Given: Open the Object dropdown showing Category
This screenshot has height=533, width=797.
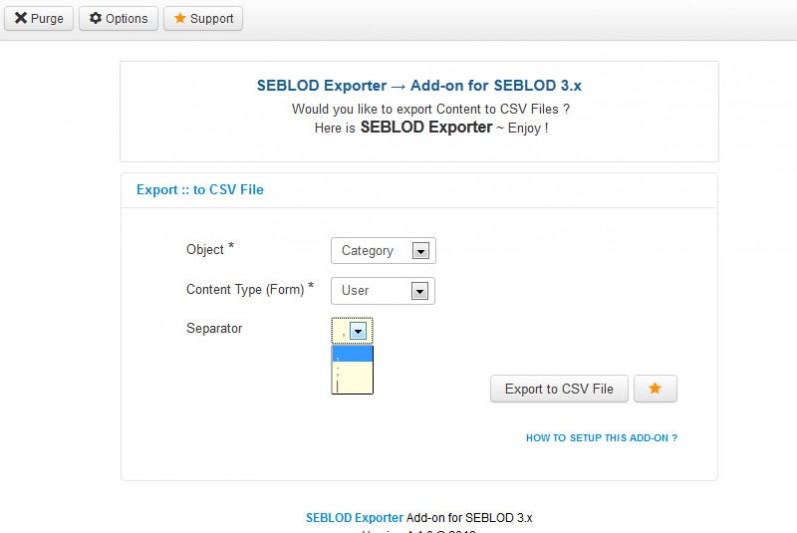Looking at the screenshot, I should click(383, 250).
